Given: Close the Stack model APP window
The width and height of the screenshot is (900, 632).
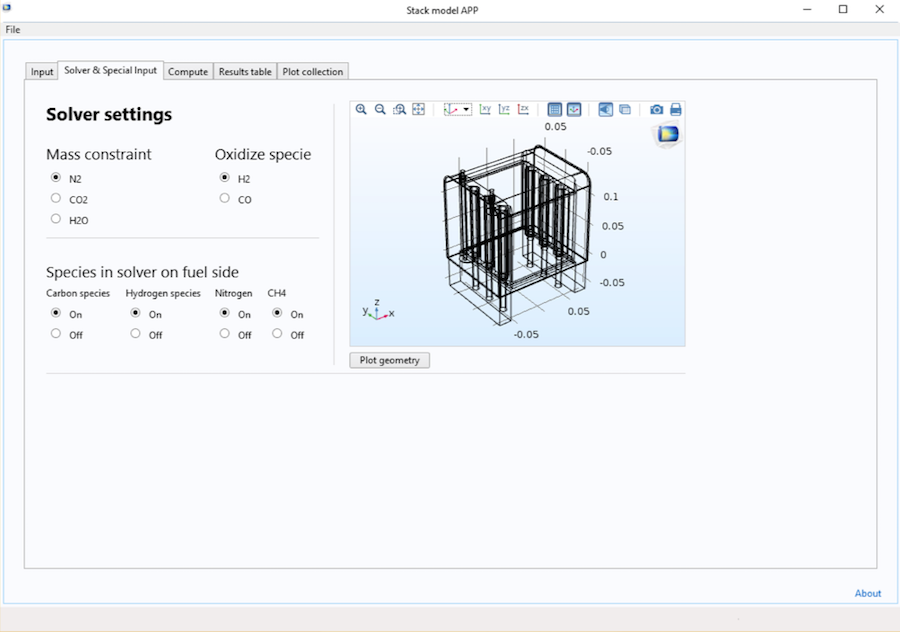Looking at the screenshot, I should [x=879, y=10].
